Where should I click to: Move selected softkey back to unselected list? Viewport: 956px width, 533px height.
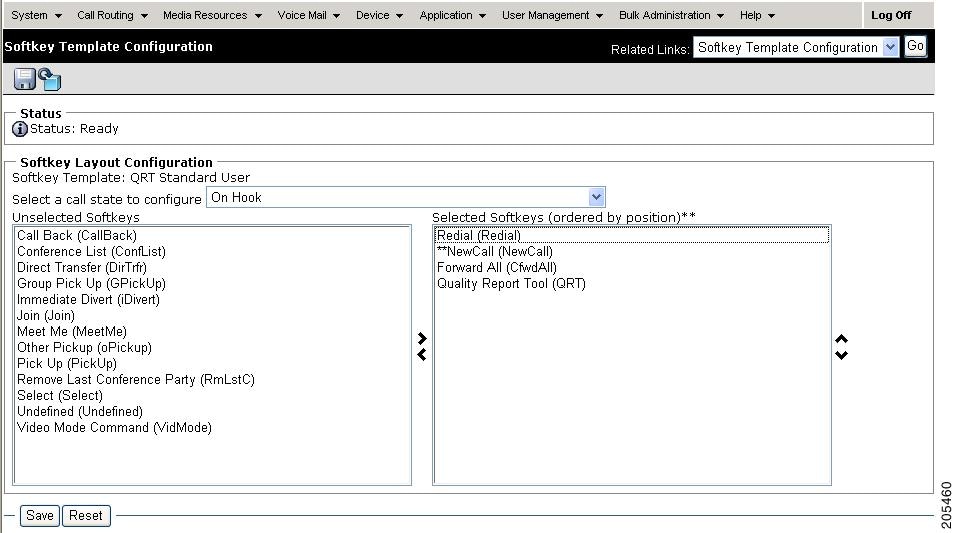(x=422, y=354)
